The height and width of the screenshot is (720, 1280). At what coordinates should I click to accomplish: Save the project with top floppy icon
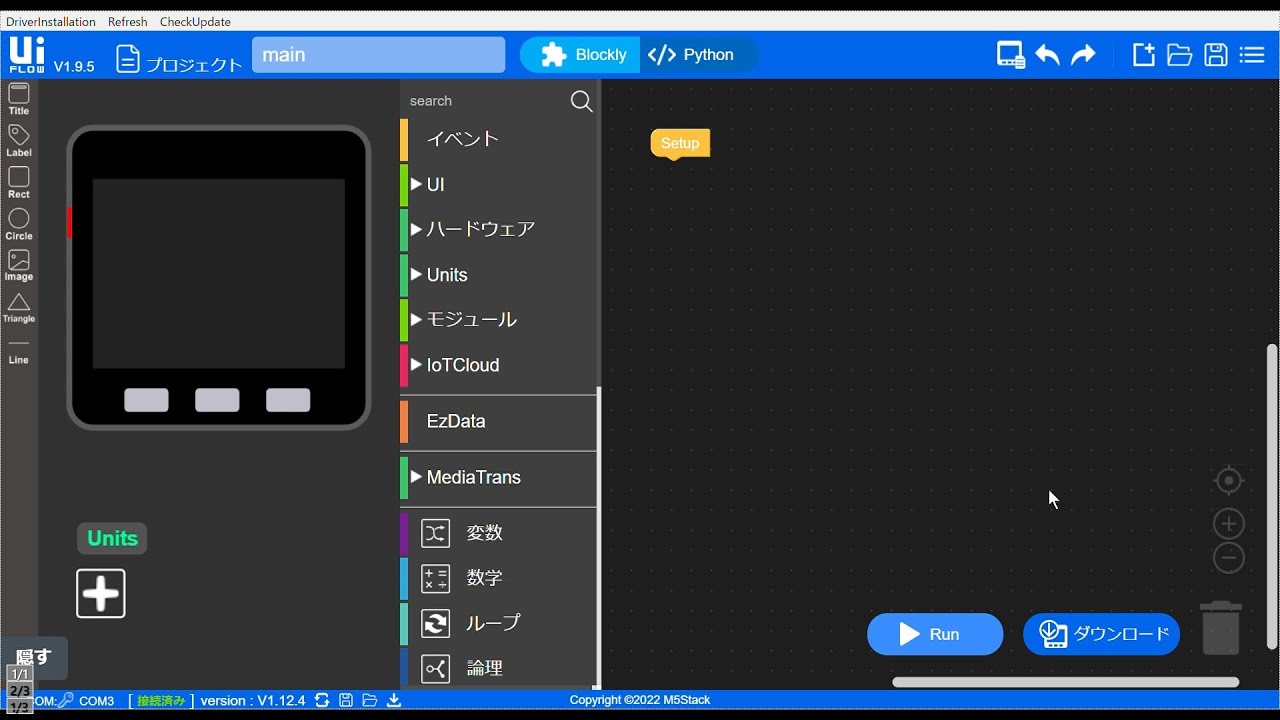pyautogui.click(x=1216, y=55)
